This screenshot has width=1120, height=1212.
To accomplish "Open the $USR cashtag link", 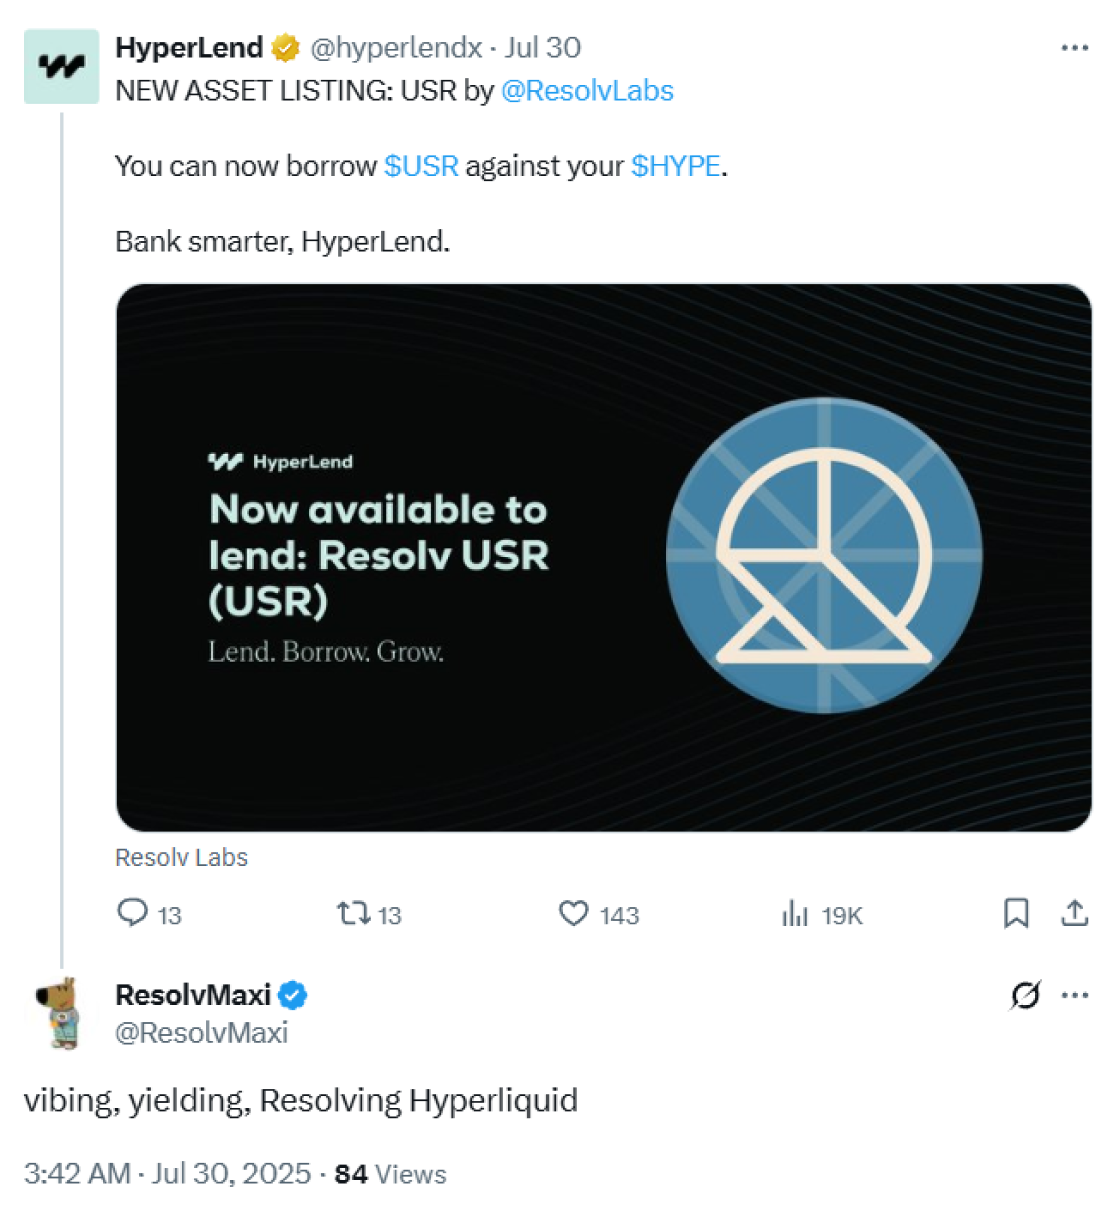I will click(421, 166).
